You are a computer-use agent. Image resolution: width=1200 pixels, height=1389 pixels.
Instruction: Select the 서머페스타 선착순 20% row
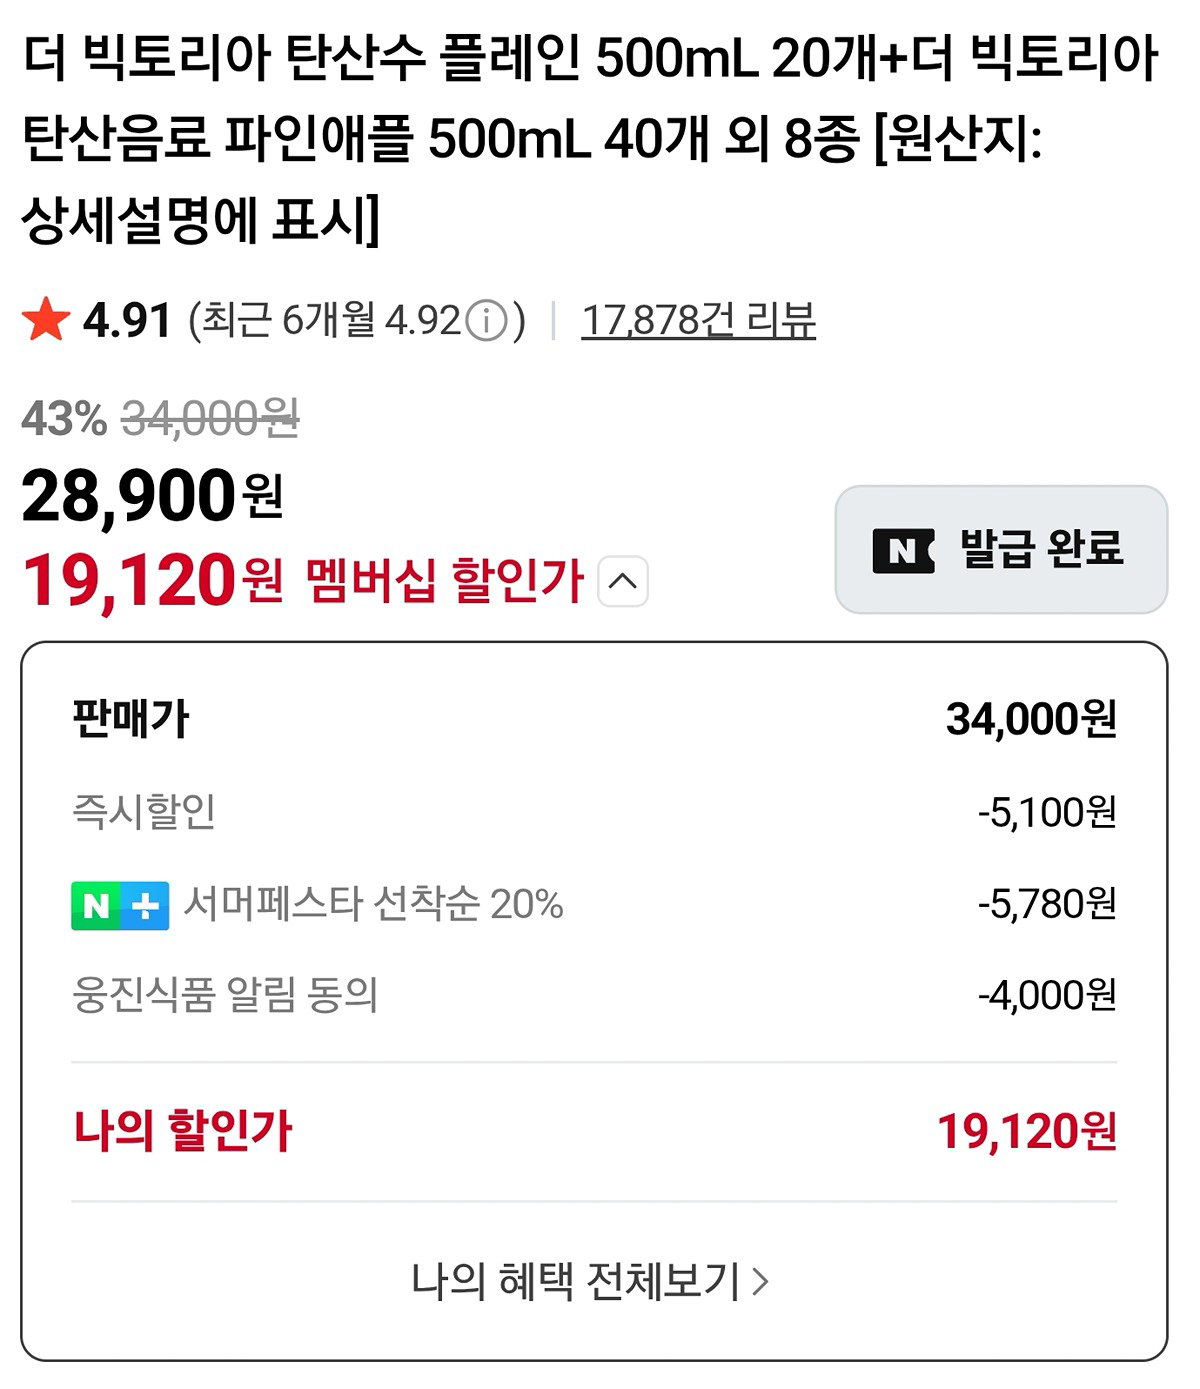click(x=594, y=905)
